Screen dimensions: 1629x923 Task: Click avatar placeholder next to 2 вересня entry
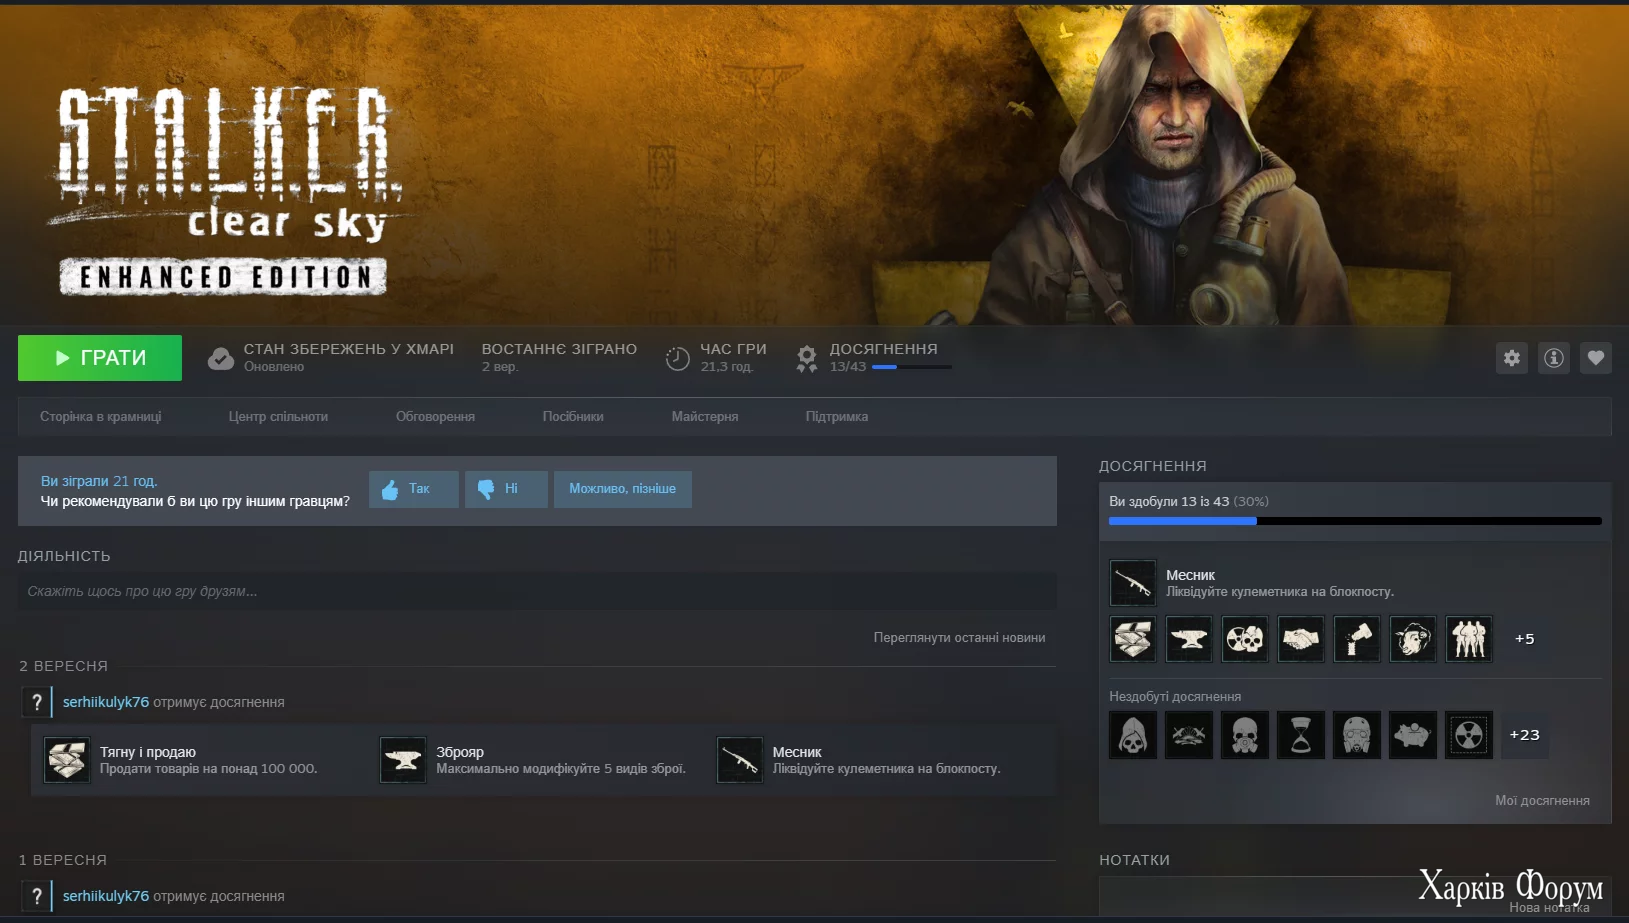(x=37, y=702)
